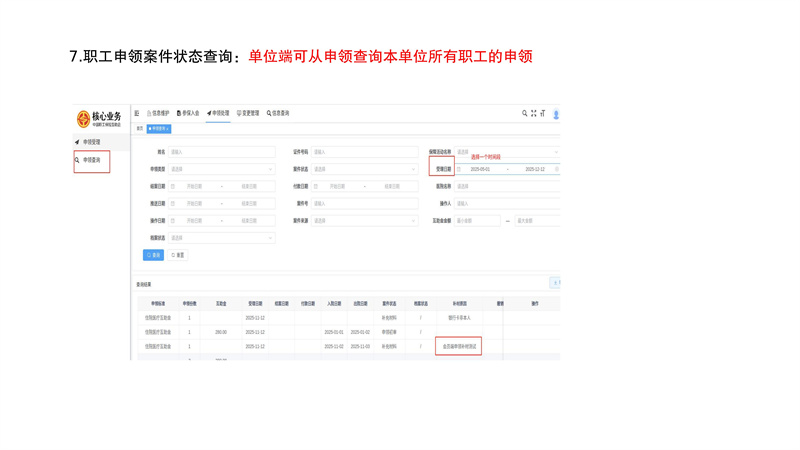Click the 姓名 input field
This screenshot has width=800, height=450.
221,152
